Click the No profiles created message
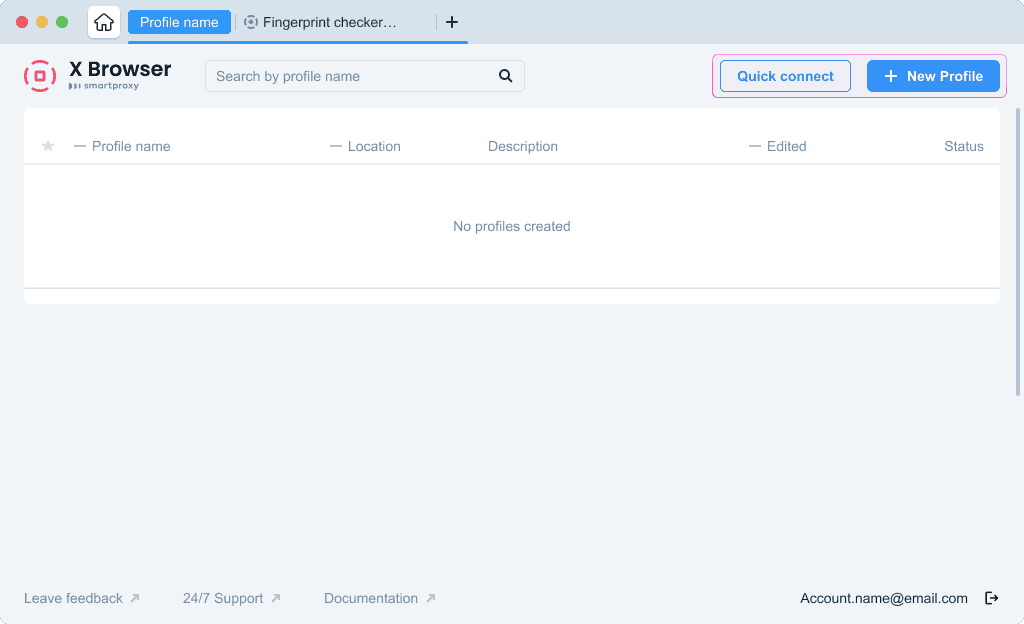This screenshot has width=1024, height=624. pyautogui.click(x=511, y=226)
